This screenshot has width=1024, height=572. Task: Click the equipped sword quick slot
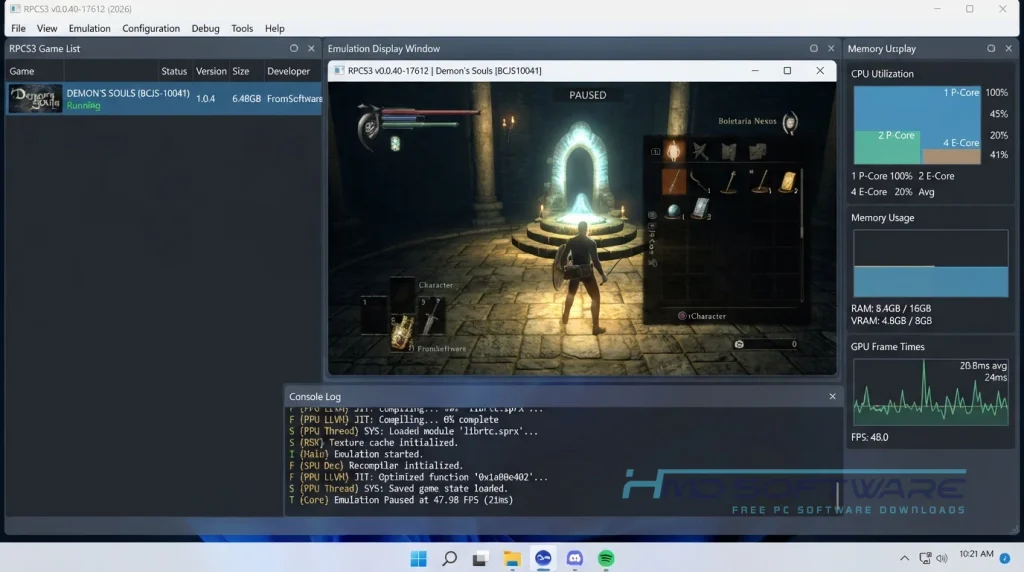[431, 315]
